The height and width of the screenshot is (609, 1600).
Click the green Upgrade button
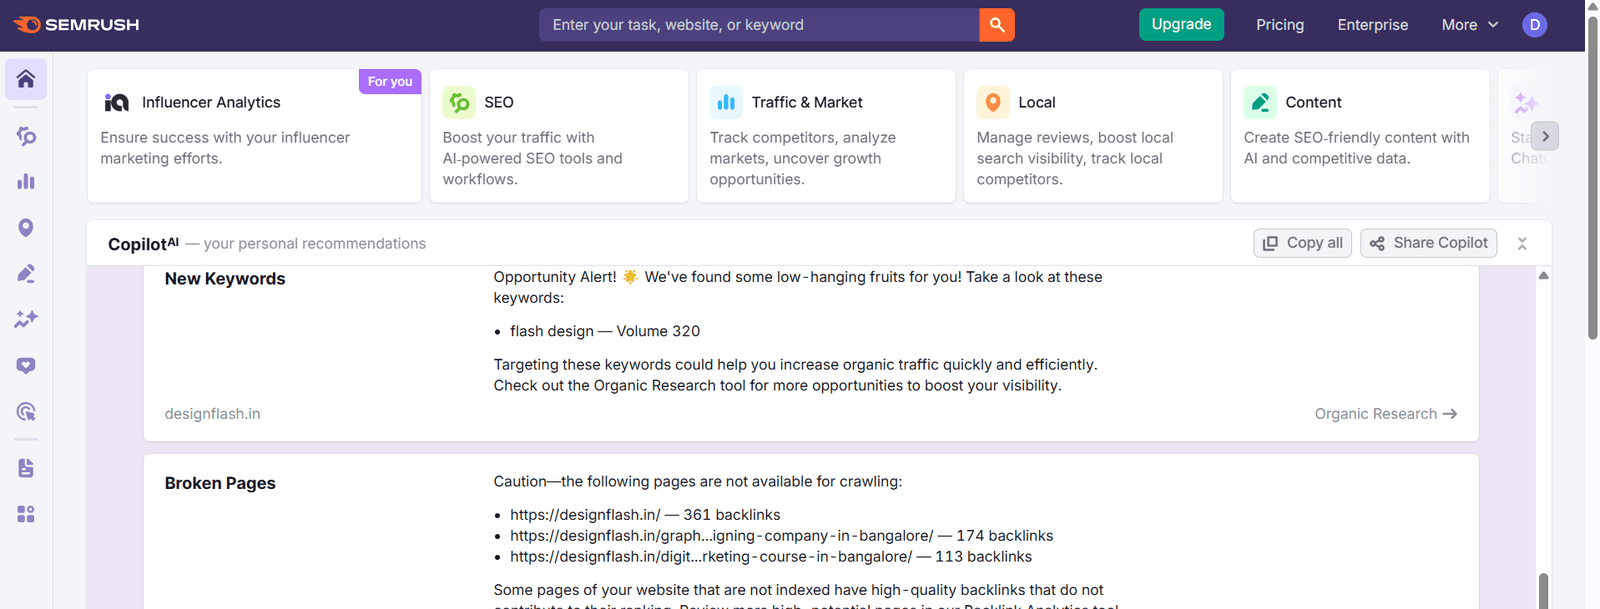[1181, 24]
